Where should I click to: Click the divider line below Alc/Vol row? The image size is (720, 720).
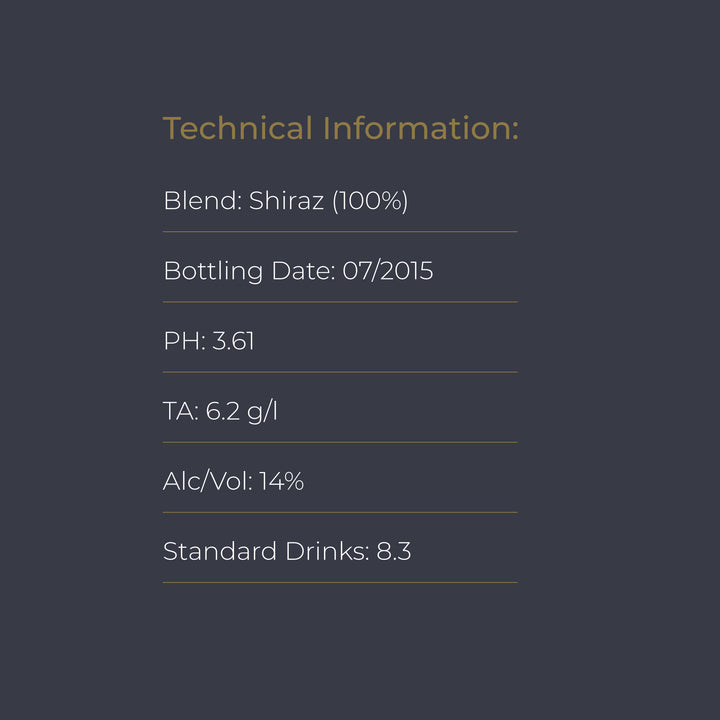(340, 512)
